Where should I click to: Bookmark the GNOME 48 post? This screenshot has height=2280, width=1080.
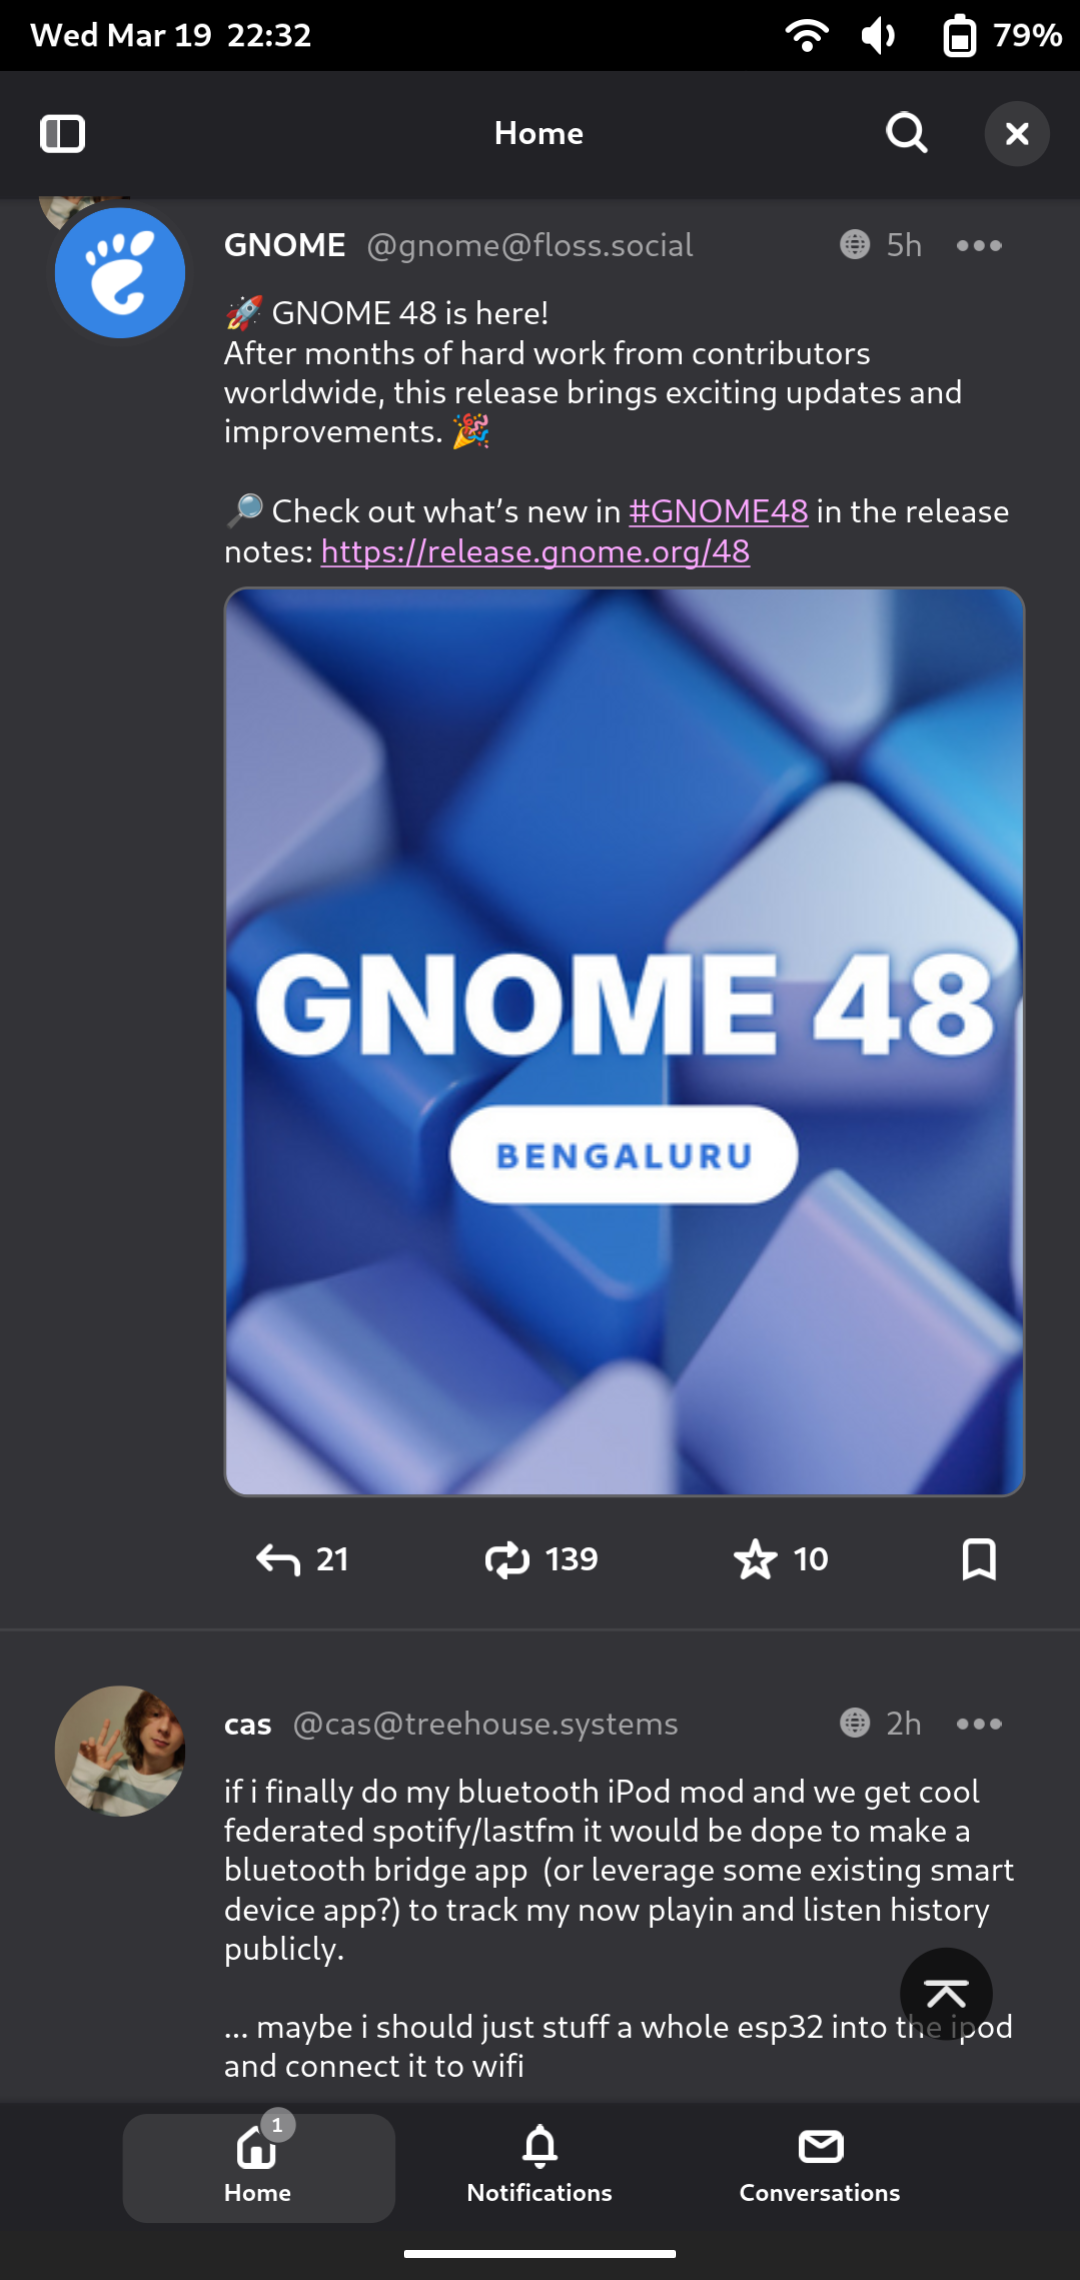(x=979, y=1559)
